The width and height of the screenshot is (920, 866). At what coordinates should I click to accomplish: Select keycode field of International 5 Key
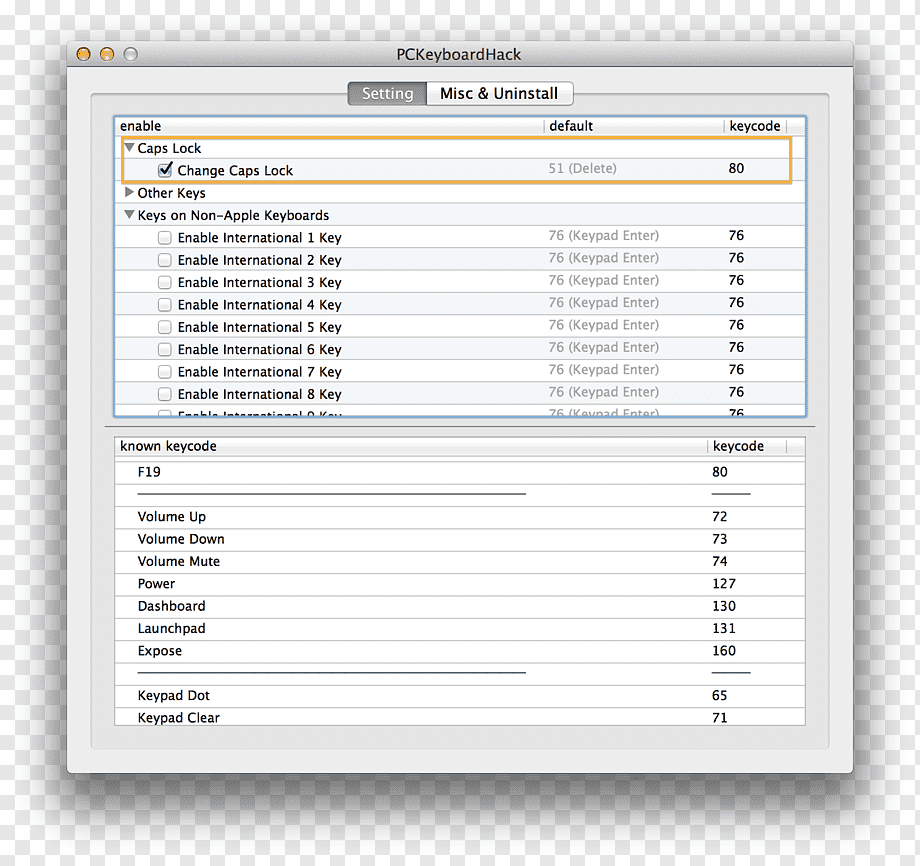click(736, 324)
